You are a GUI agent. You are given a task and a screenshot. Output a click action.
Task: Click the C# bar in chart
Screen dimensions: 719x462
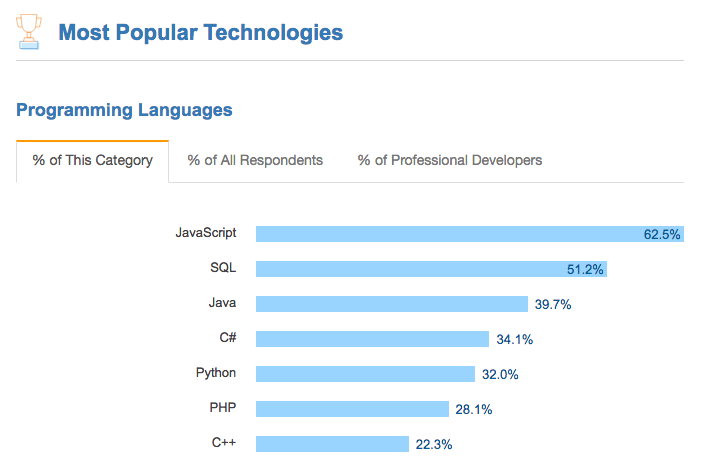[372, 339]
